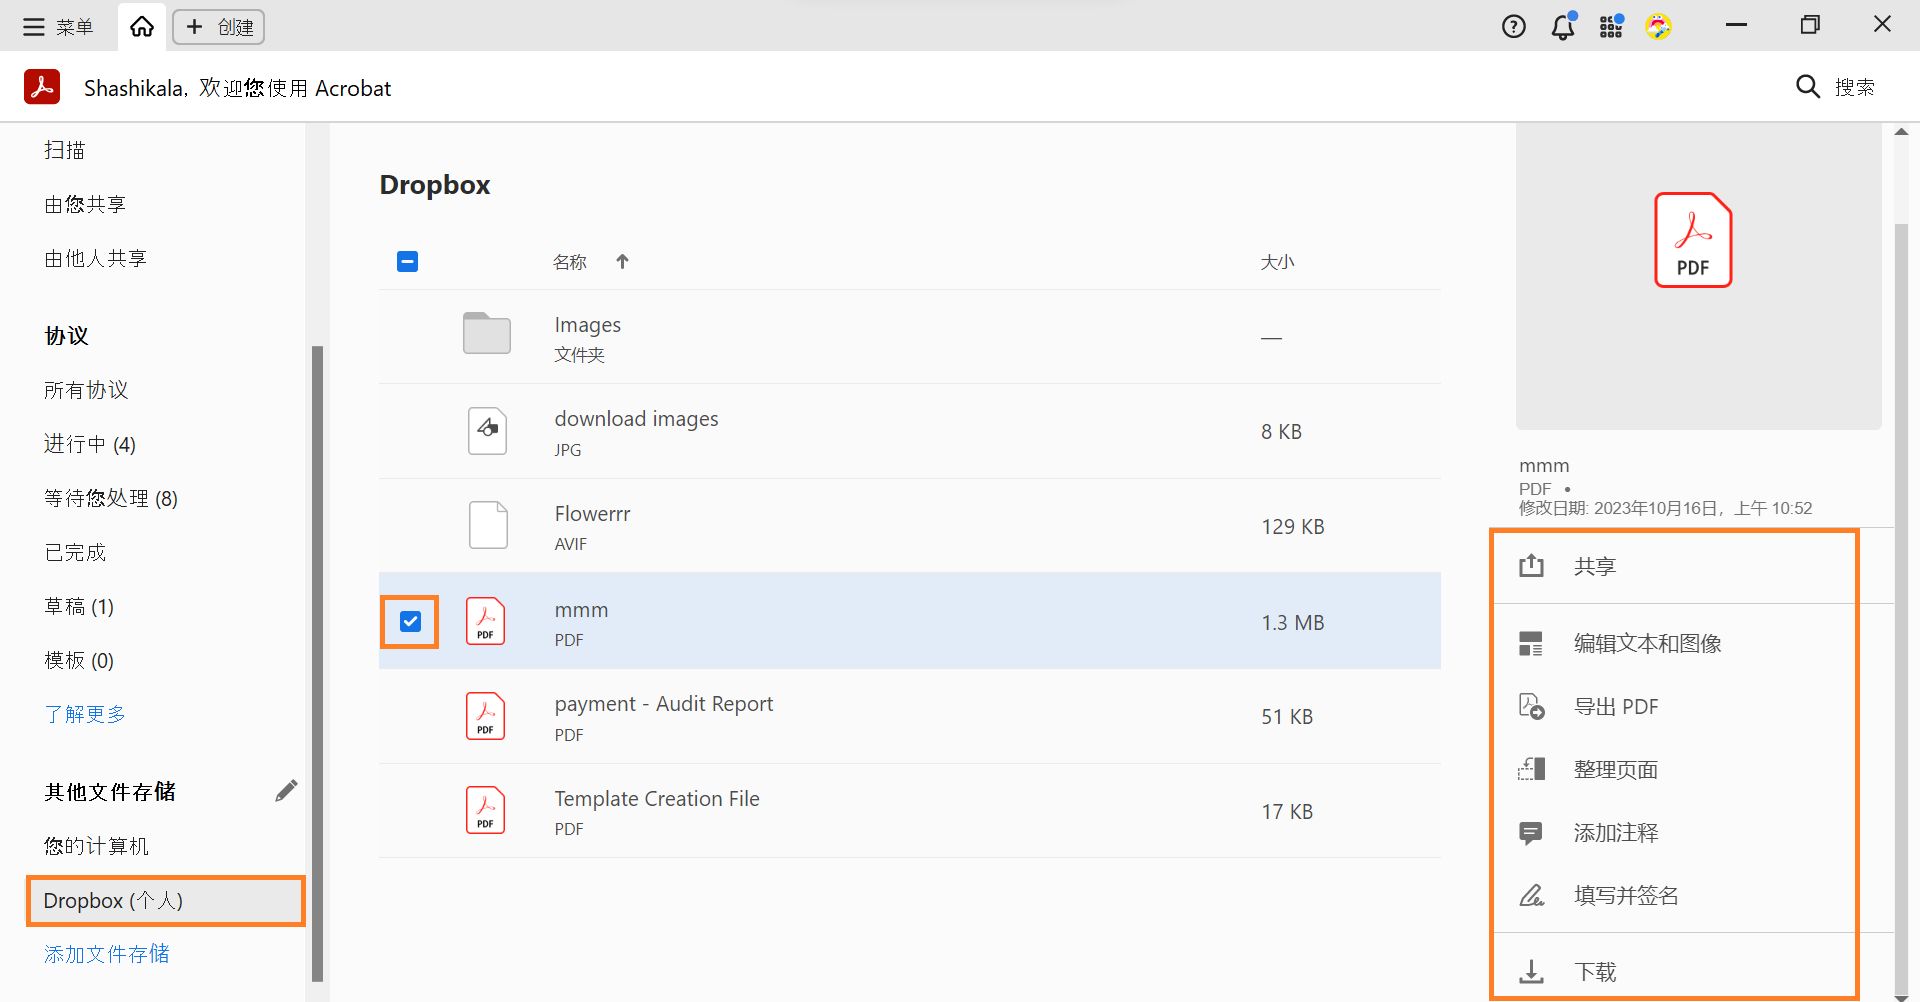
Task: Click the Share icon for mmm
Action: click(x=1531, y=566)
